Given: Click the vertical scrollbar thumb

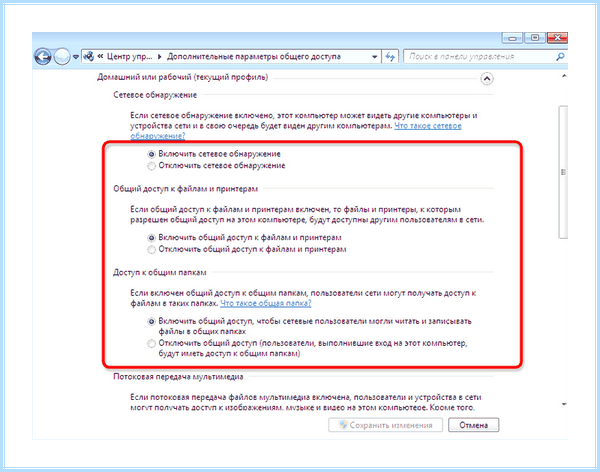Looking at the screenshot, I should [x=563, y=172].
